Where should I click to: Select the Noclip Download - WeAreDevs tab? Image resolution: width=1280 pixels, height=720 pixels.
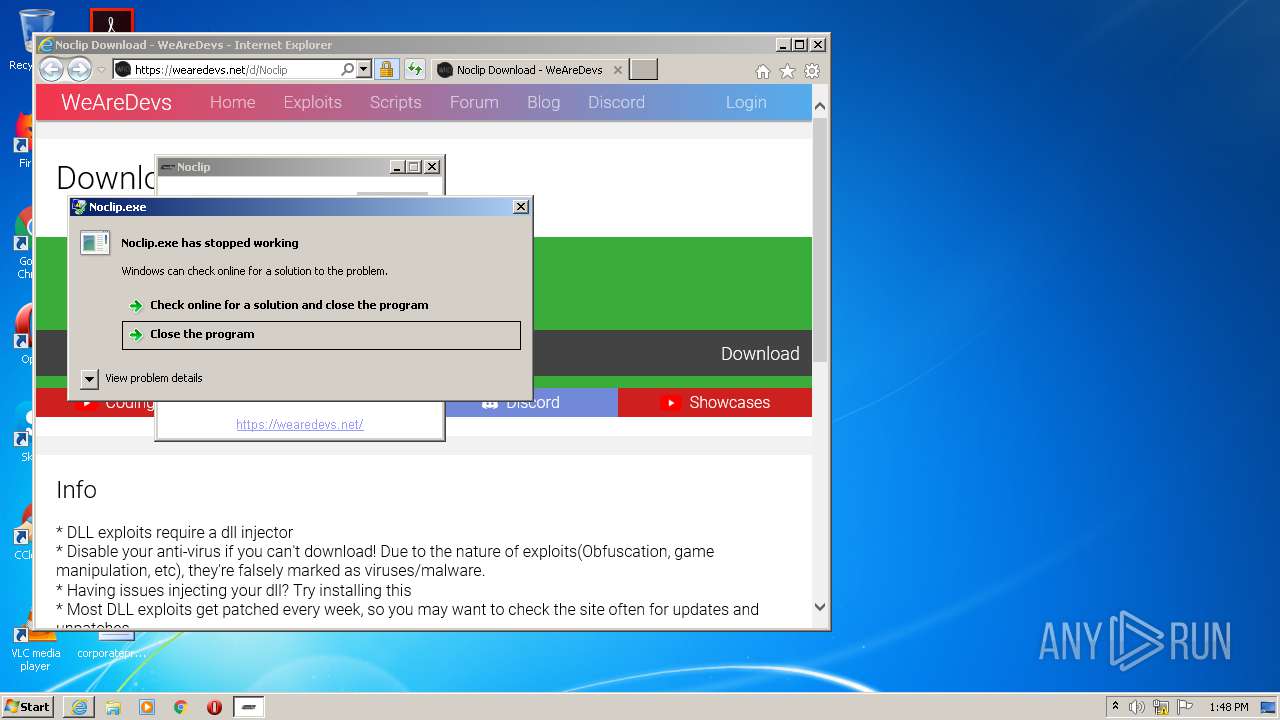click(x=529, y=70)
